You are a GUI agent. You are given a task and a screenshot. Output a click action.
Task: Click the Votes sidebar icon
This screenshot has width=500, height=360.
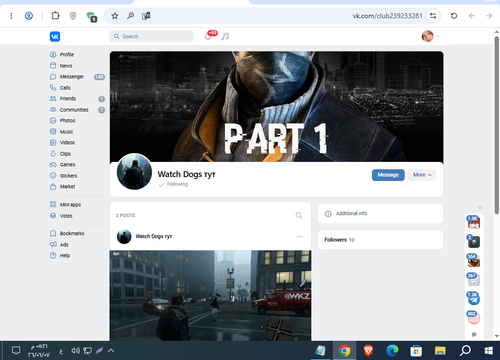pyautogui.click(x=53, y=216)
